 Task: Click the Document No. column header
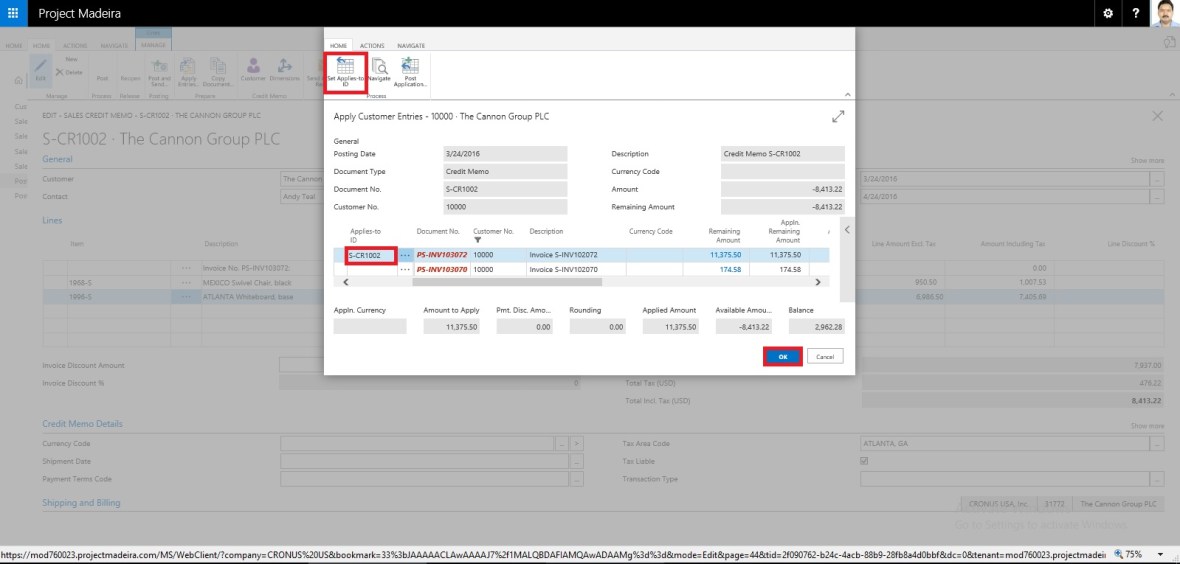(x=438, y=231)
